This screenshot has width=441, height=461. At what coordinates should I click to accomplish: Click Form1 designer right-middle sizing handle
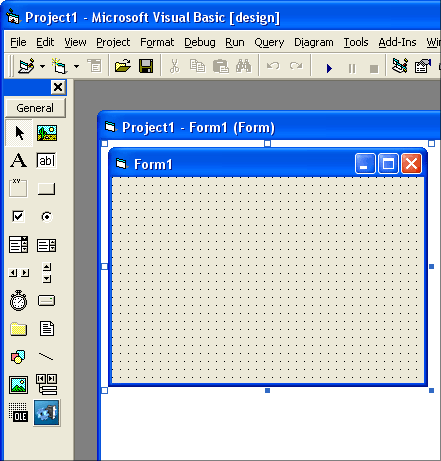click(431, 266)
